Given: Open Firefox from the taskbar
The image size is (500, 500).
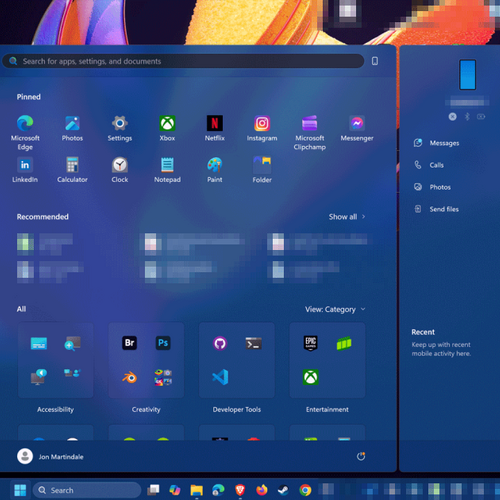Looking at the screenshot, I should pyautogui.click(x=262, y=490).
